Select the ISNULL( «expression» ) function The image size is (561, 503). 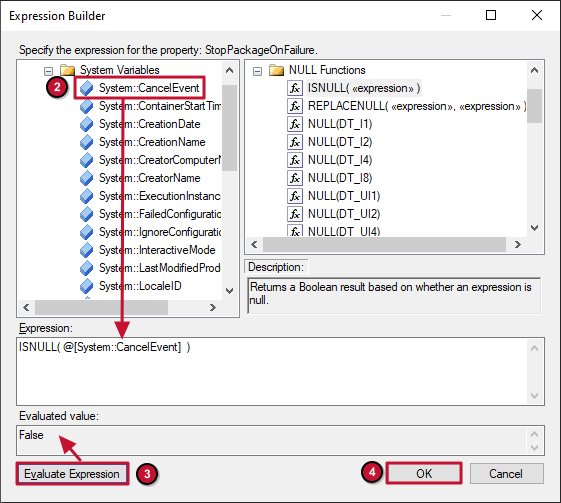point(364,88)
